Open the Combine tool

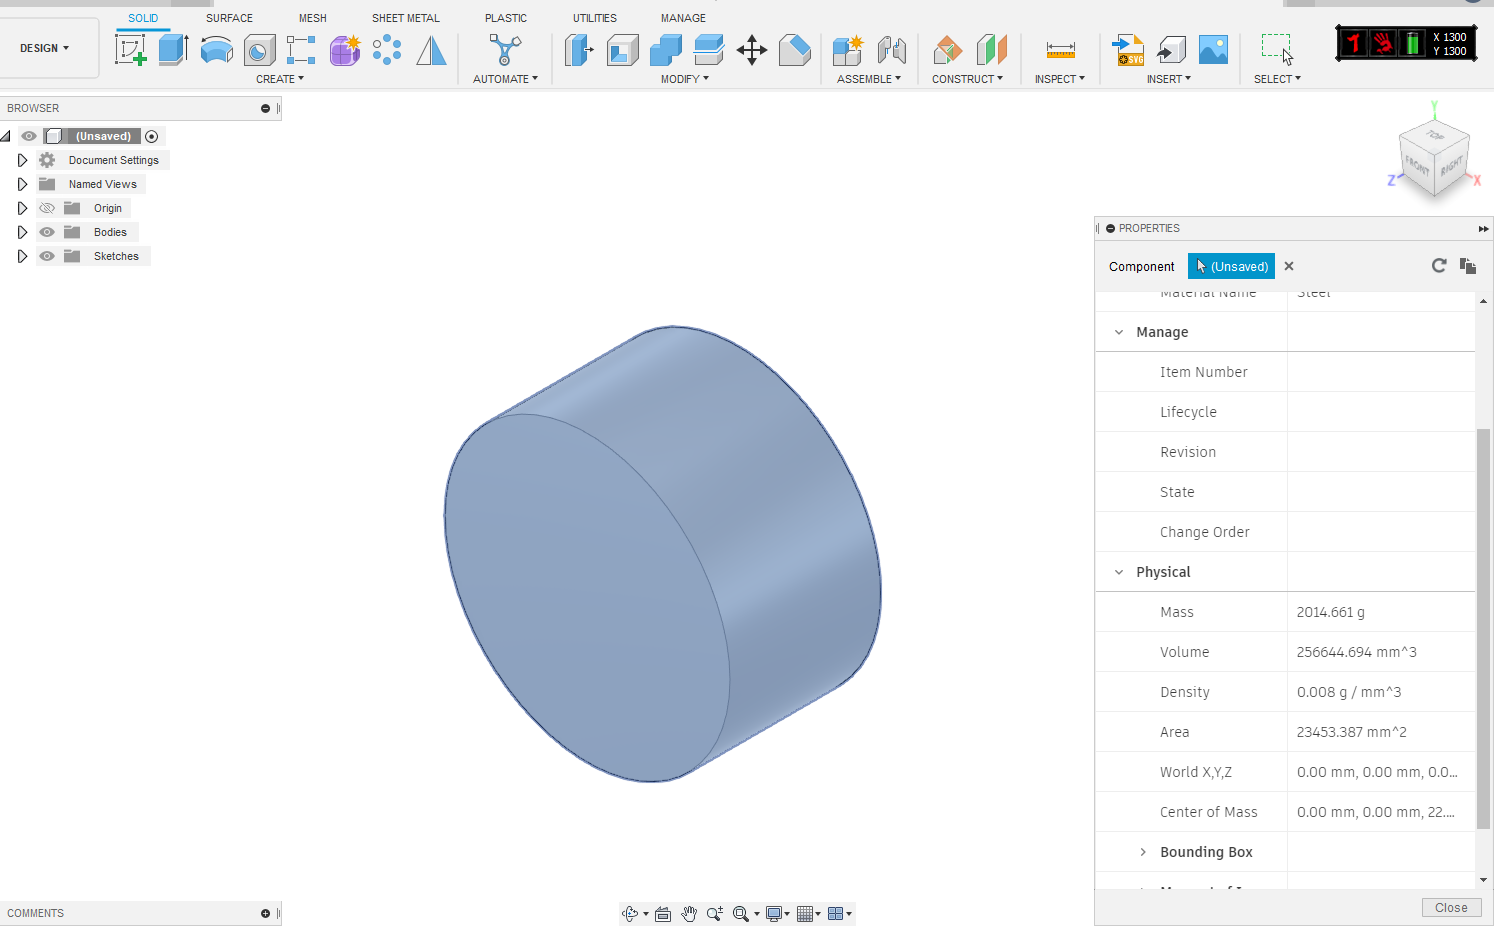pos(665,49)
